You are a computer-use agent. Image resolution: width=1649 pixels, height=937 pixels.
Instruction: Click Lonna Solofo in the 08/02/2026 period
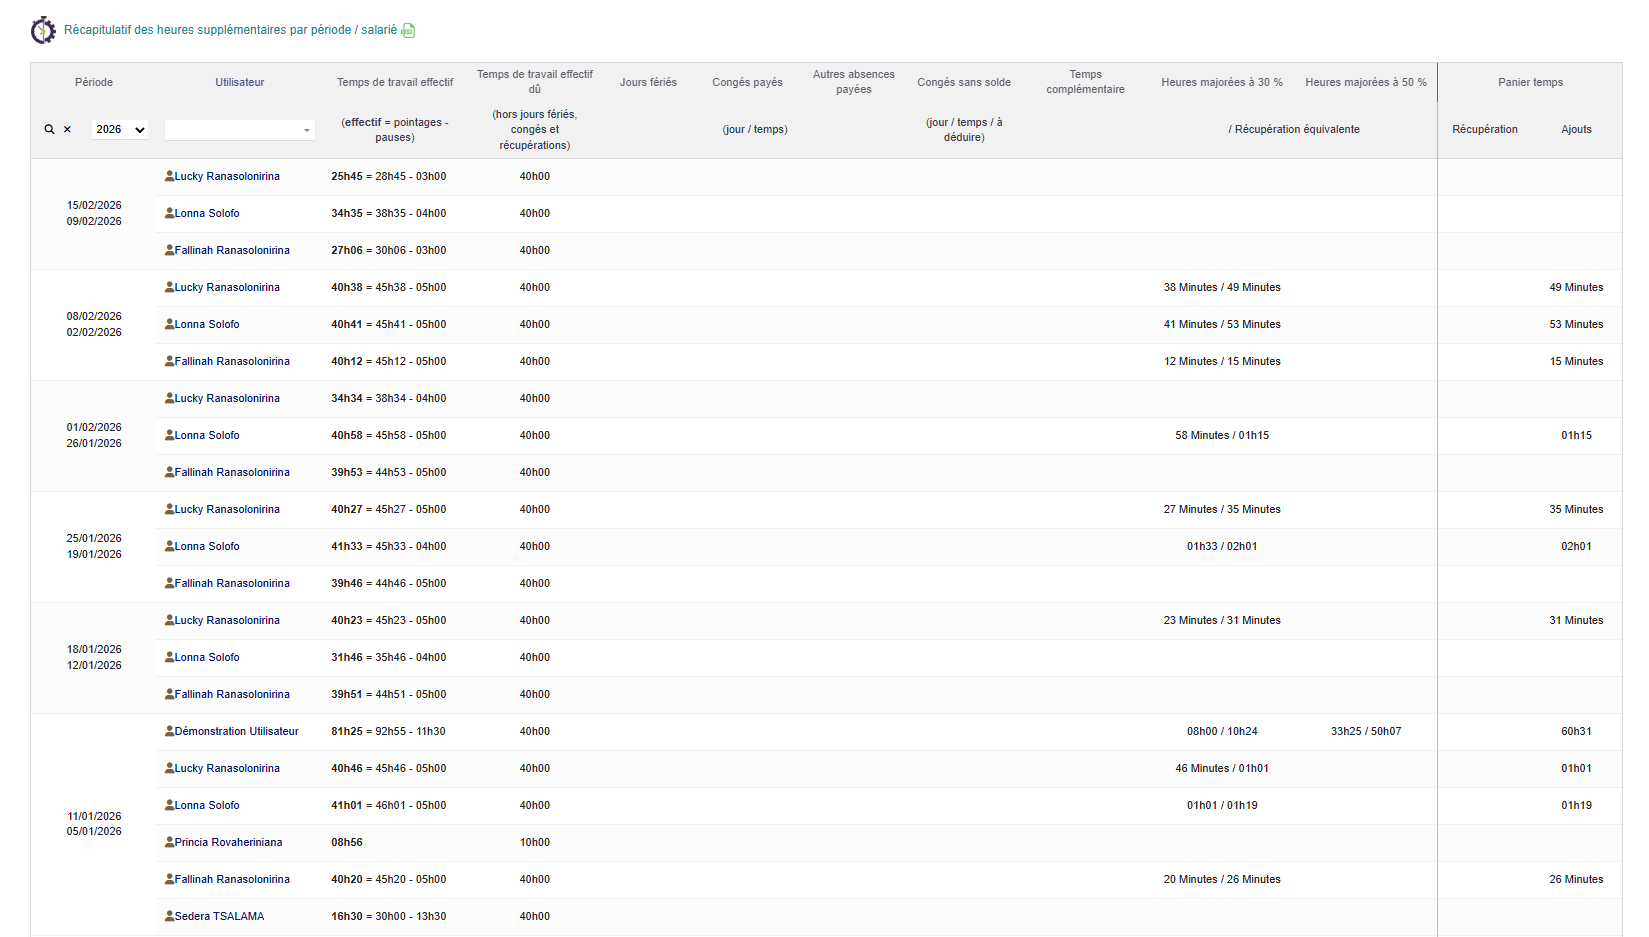click(x=207, y=324)
